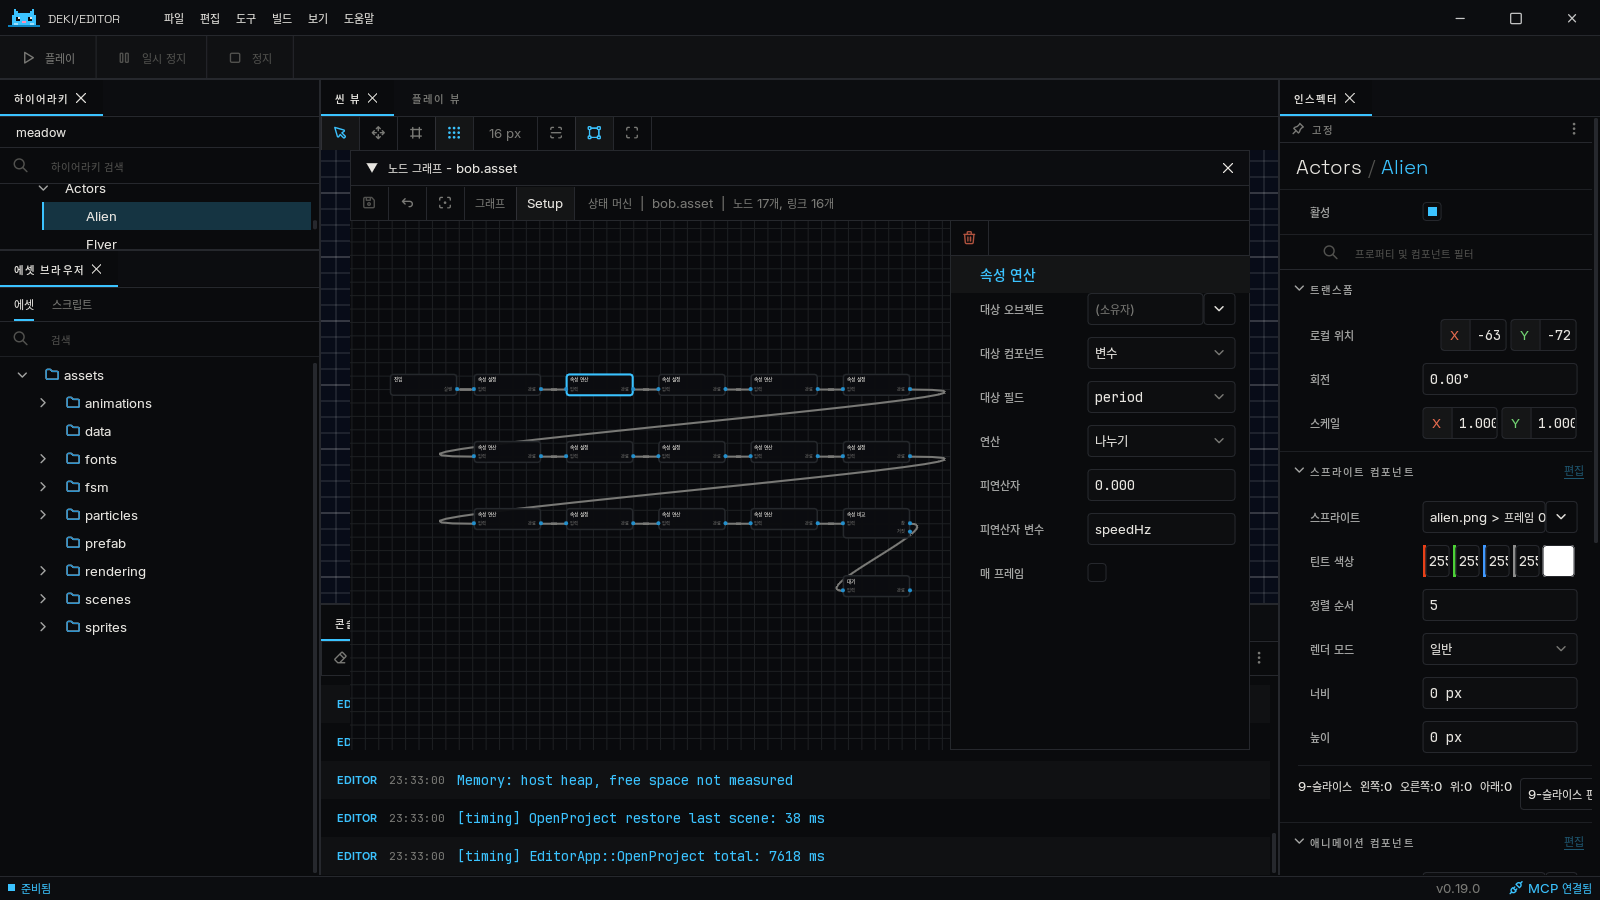This screenshot has width=1600, height=900.
Task: Toggle the bounding box icon in scene toolbar
Action: [x=594, y=133]
